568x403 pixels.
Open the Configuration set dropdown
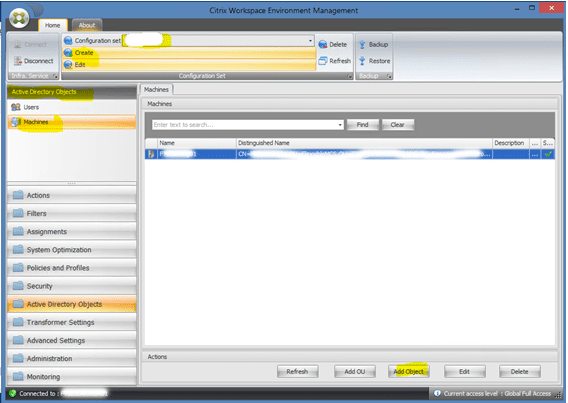pyautogui.click(x=310, y=40)
